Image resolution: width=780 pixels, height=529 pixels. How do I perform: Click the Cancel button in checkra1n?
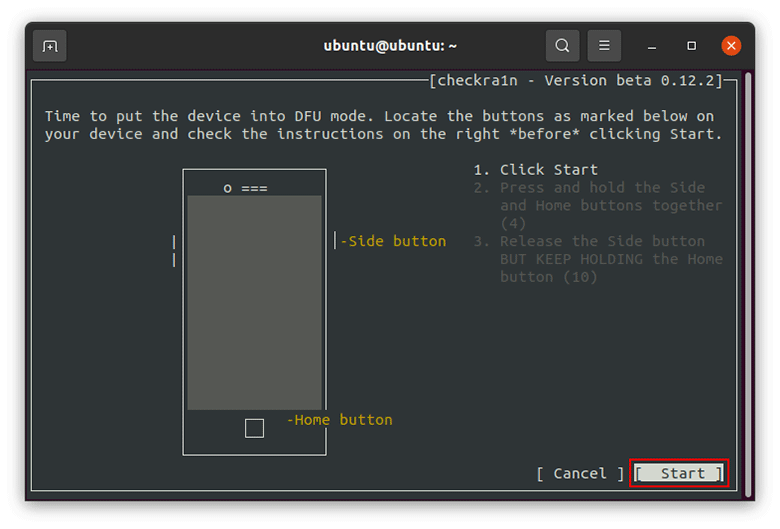[x=580, y=473]
